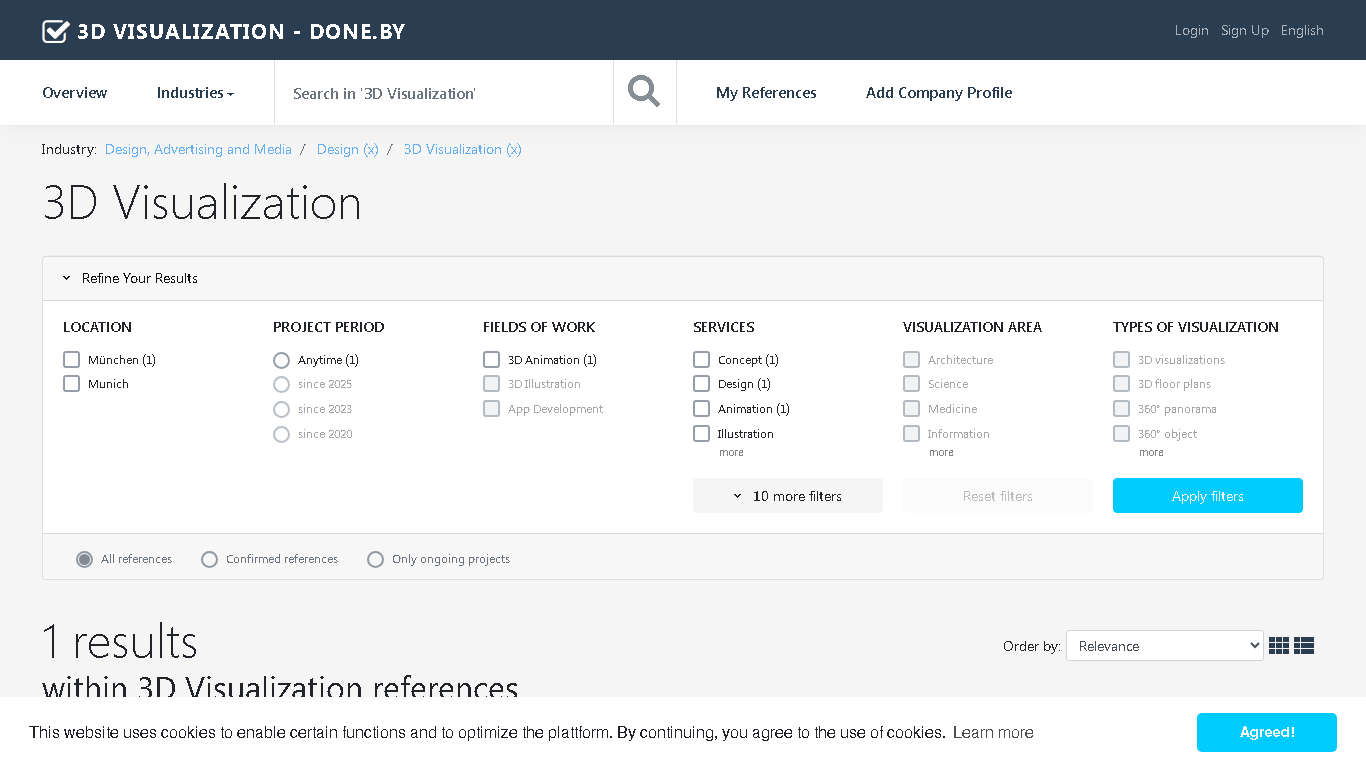Open the Order by Relevance dropdown
Screen dimensions: 1366x768
(x=1165, y=646)
